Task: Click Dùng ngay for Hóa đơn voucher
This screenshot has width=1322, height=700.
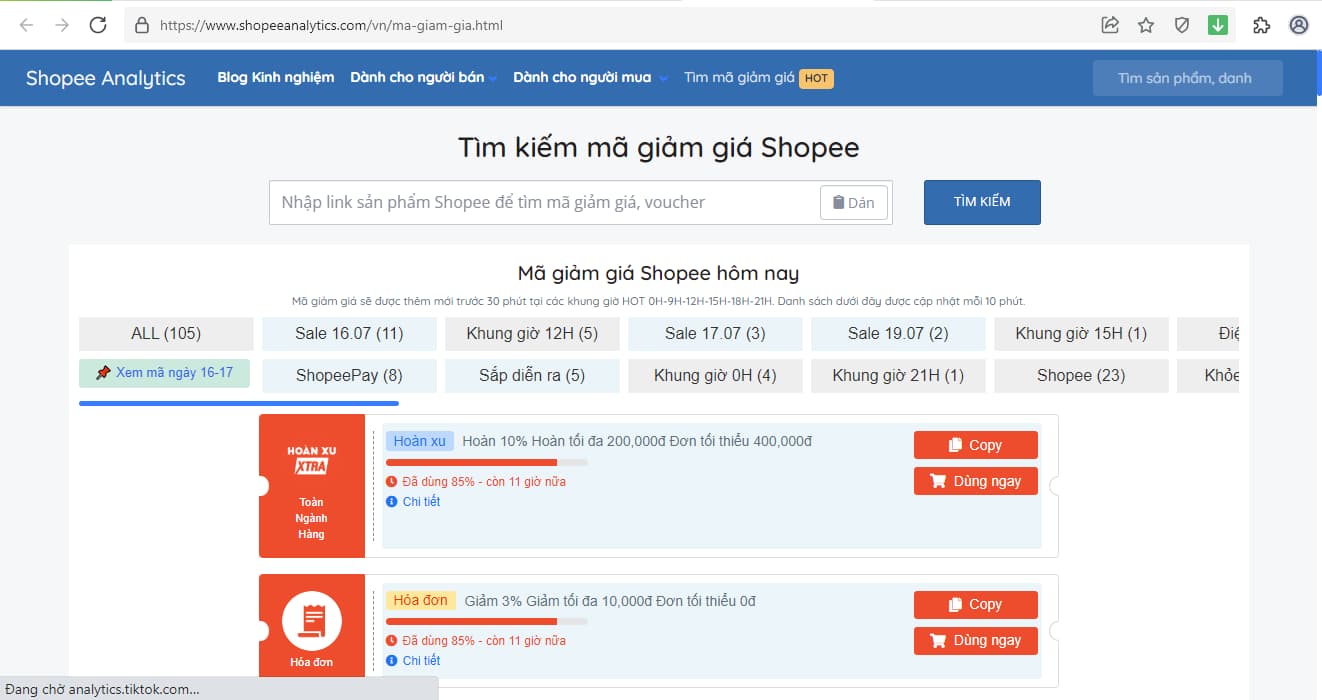Action: (x=975, y=641)
